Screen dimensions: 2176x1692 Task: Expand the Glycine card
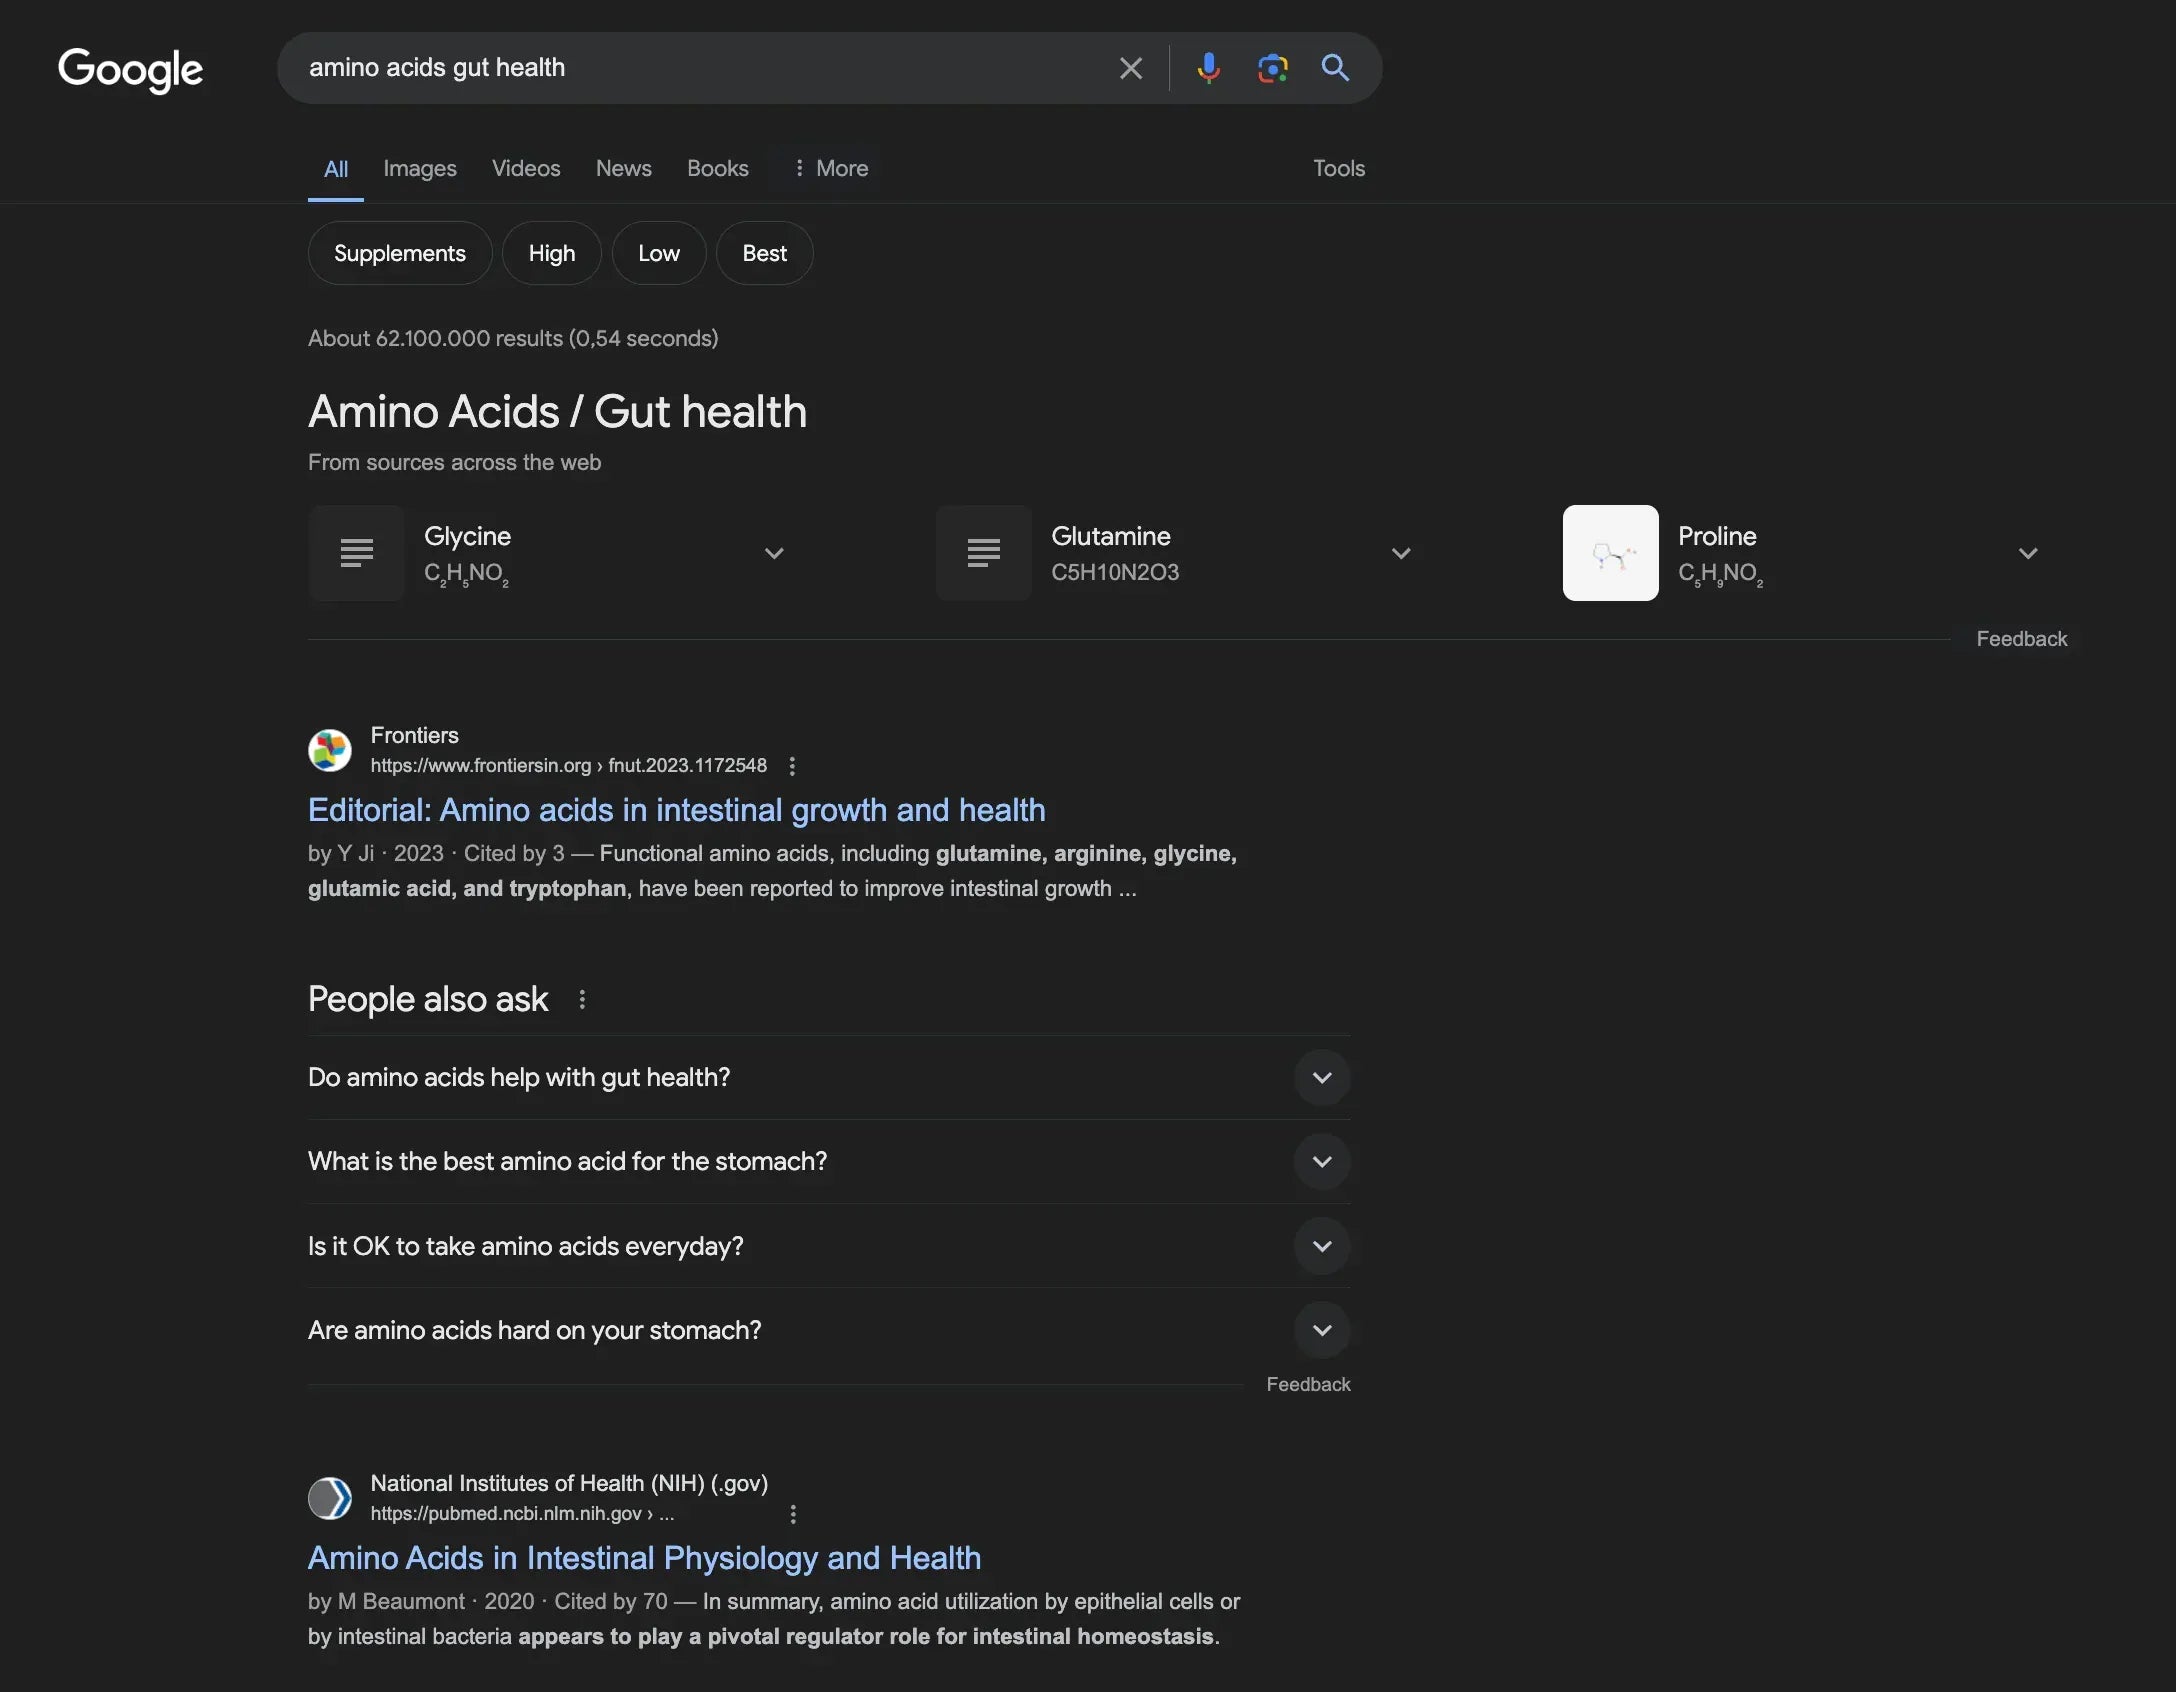point(774,553)
